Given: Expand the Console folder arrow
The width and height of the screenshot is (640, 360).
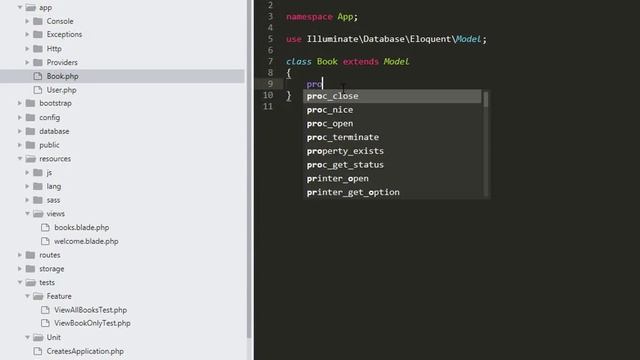Looking at the screenshot, I should click(27, 21).
